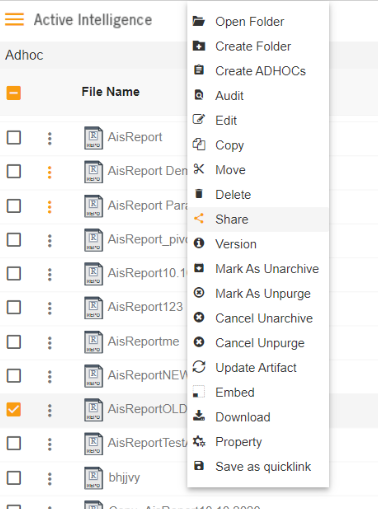
Task: Open three-dot menu for AisReport10.1 row
Action: [x=50, y=275]
